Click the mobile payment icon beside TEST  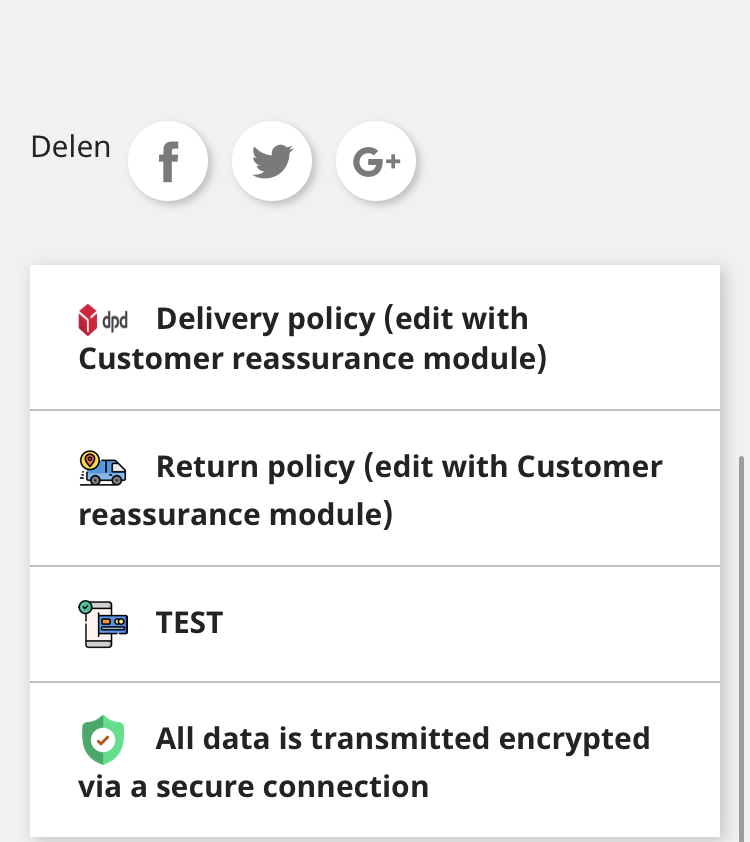pos(103,623)
